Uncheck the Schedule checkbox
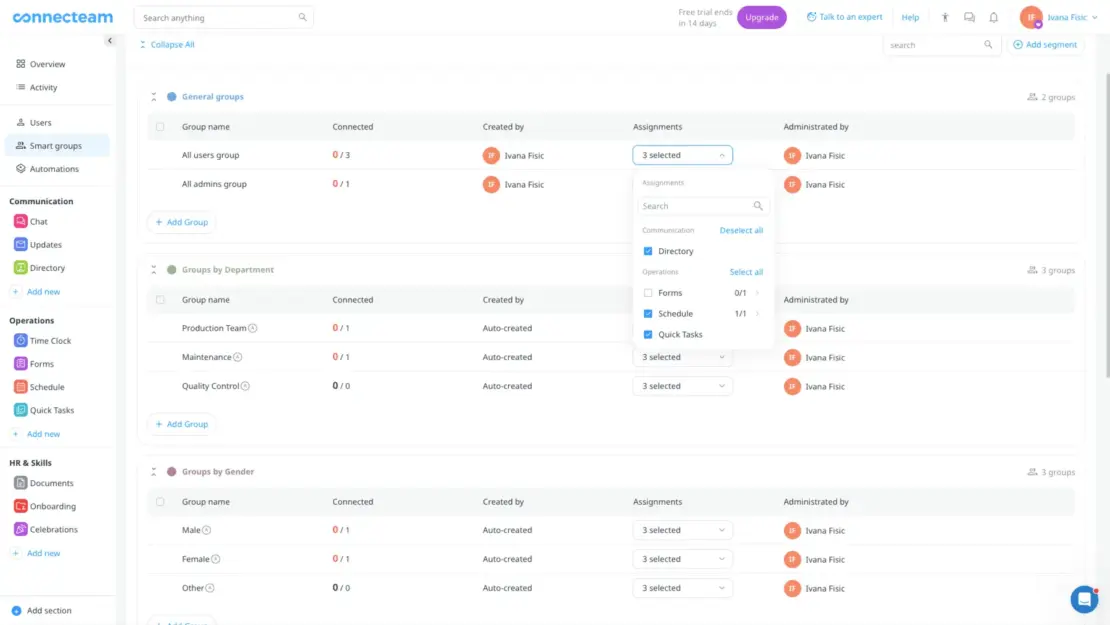Screen dimensions: 1110x625 [648, 314]
